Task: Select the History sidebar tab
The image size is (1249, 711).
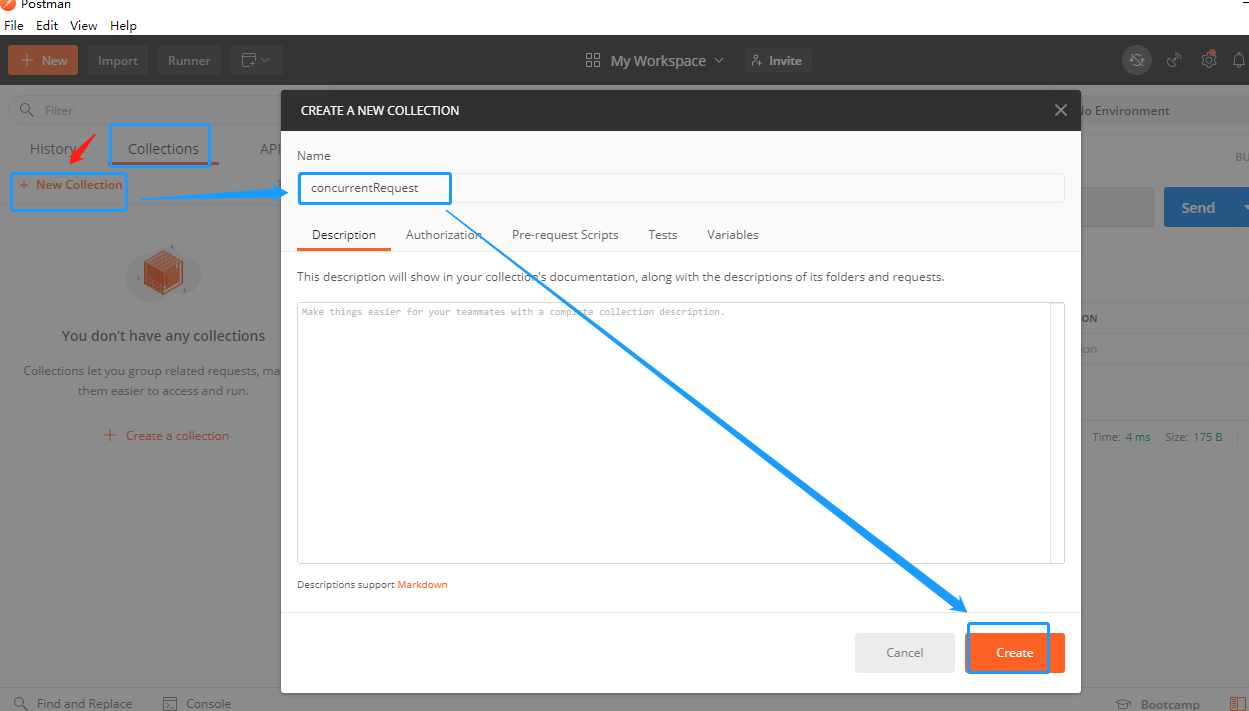Action: (52, 149)
